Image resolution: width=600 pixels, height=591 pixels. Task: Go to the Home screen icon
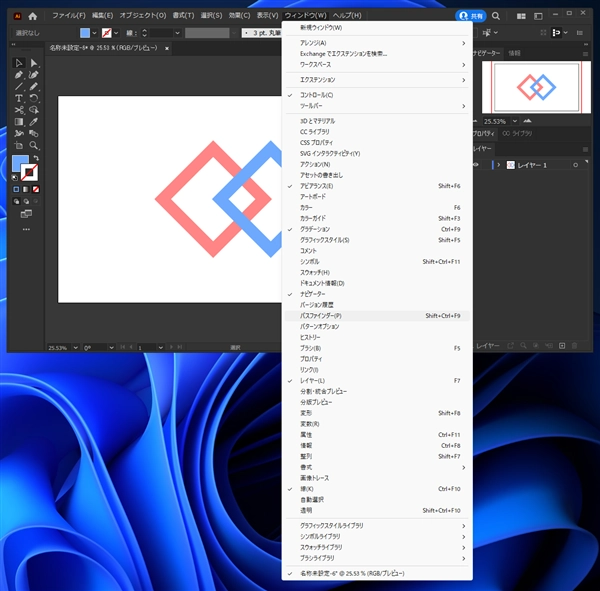click(x=33, y=16)
